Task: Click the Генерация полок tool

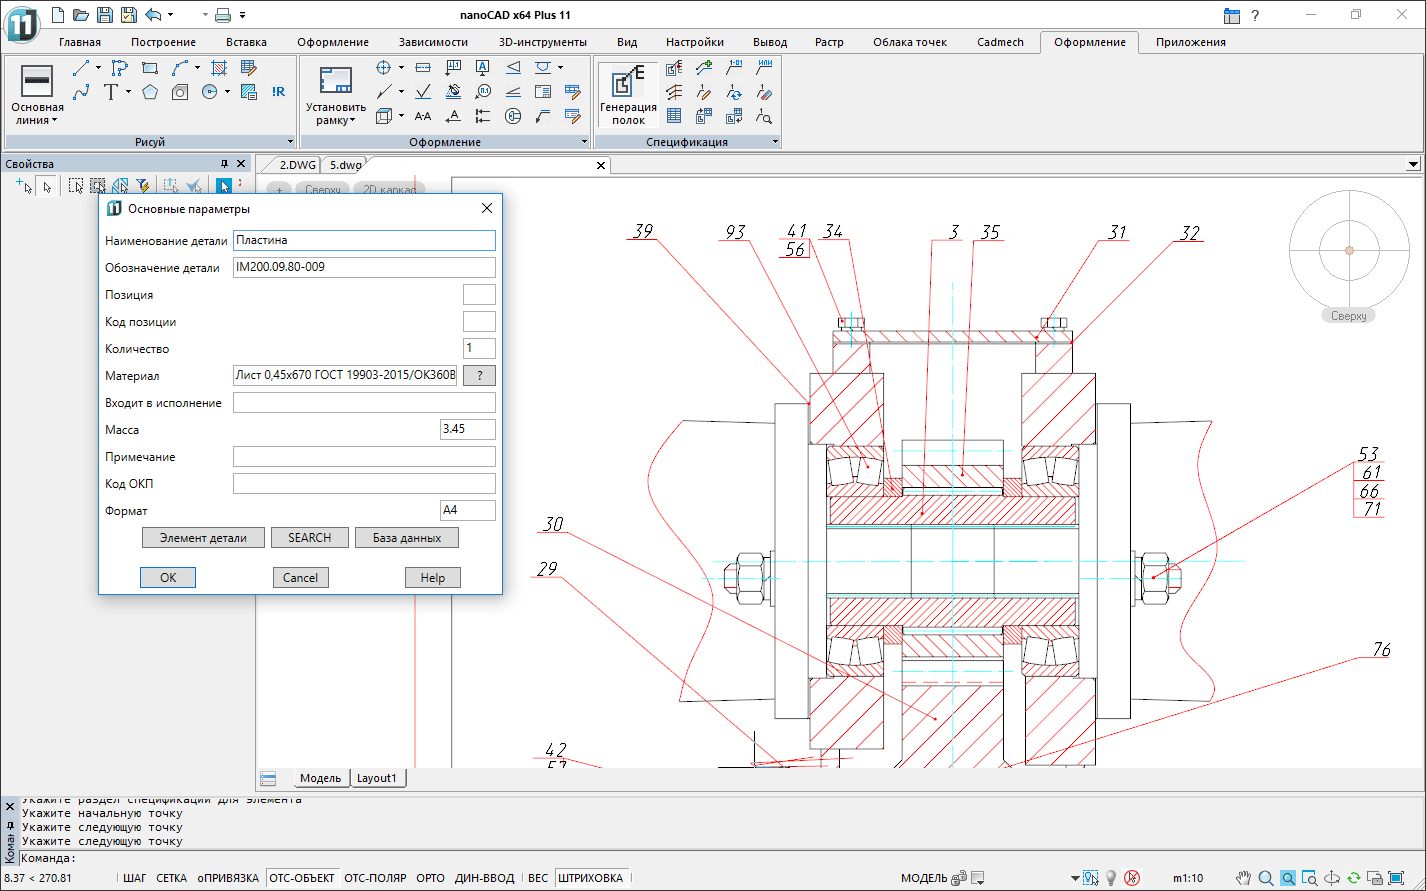Action: 628,96
